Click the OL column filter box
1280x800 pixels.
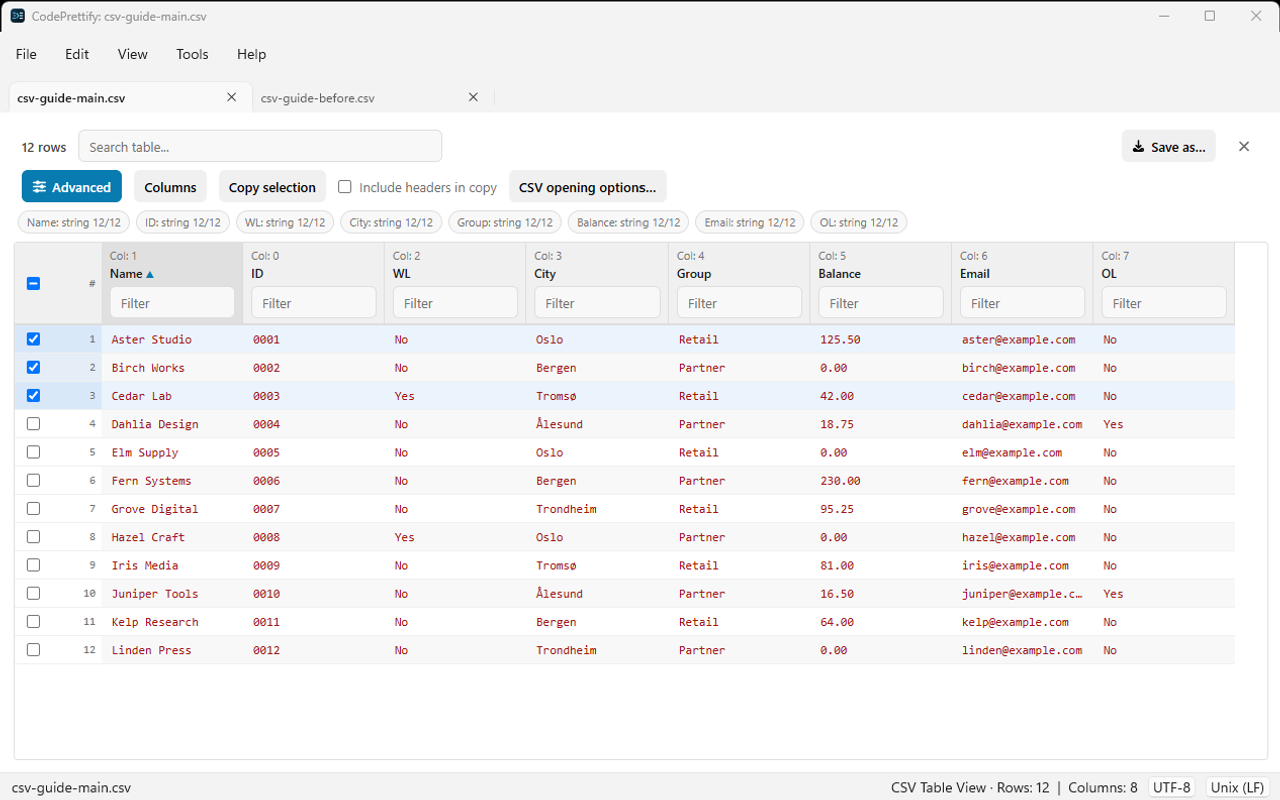pos(1164,303)
